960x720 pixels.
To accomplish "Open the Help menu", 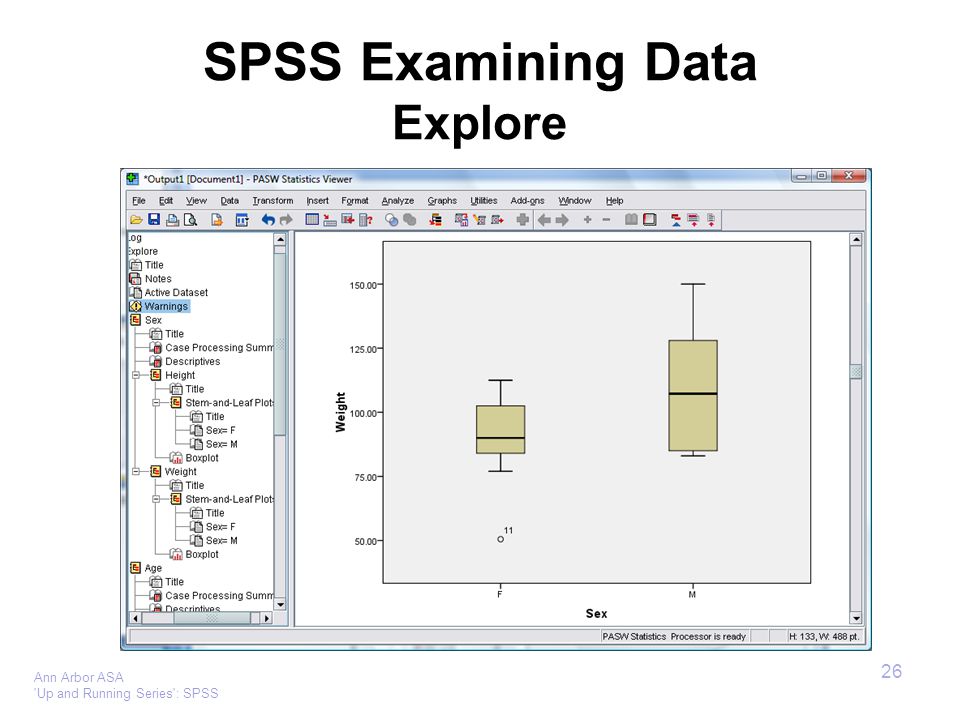I will (x=615, y=201).
